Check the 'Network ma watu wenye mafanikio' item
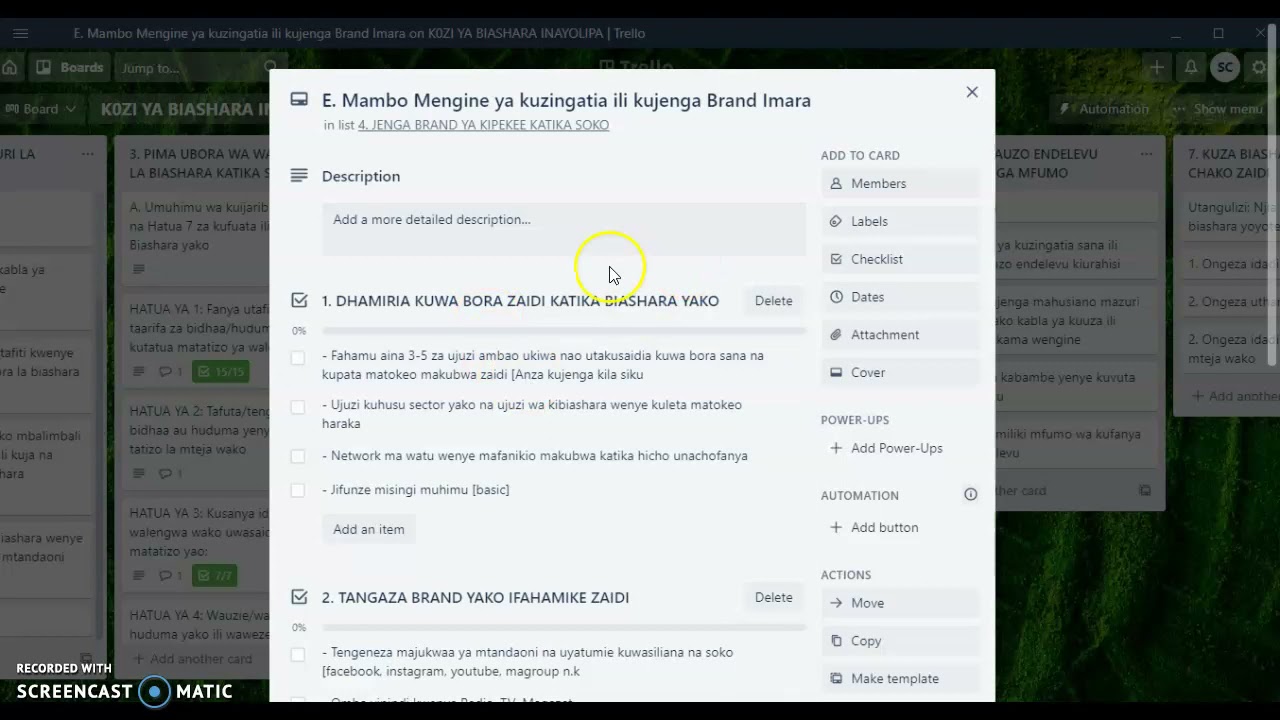1280x720 pixels. [x=298, y=456]
